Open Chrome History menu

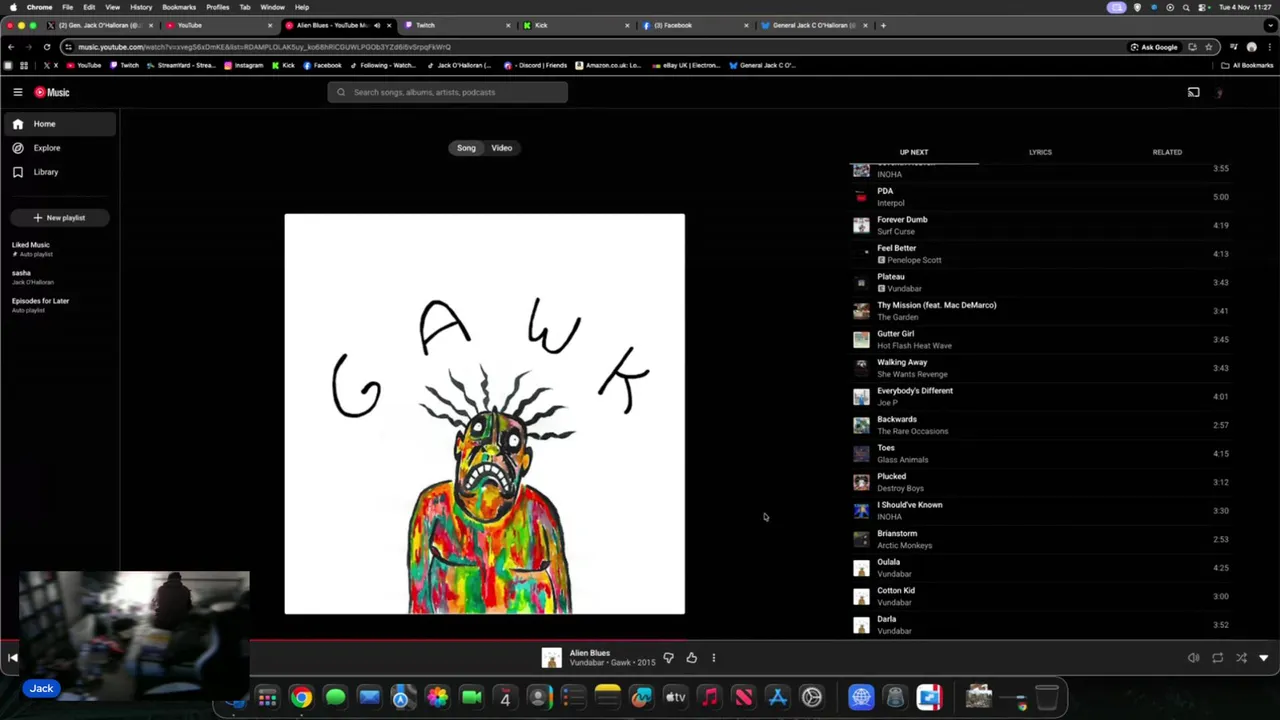point(141,7)
